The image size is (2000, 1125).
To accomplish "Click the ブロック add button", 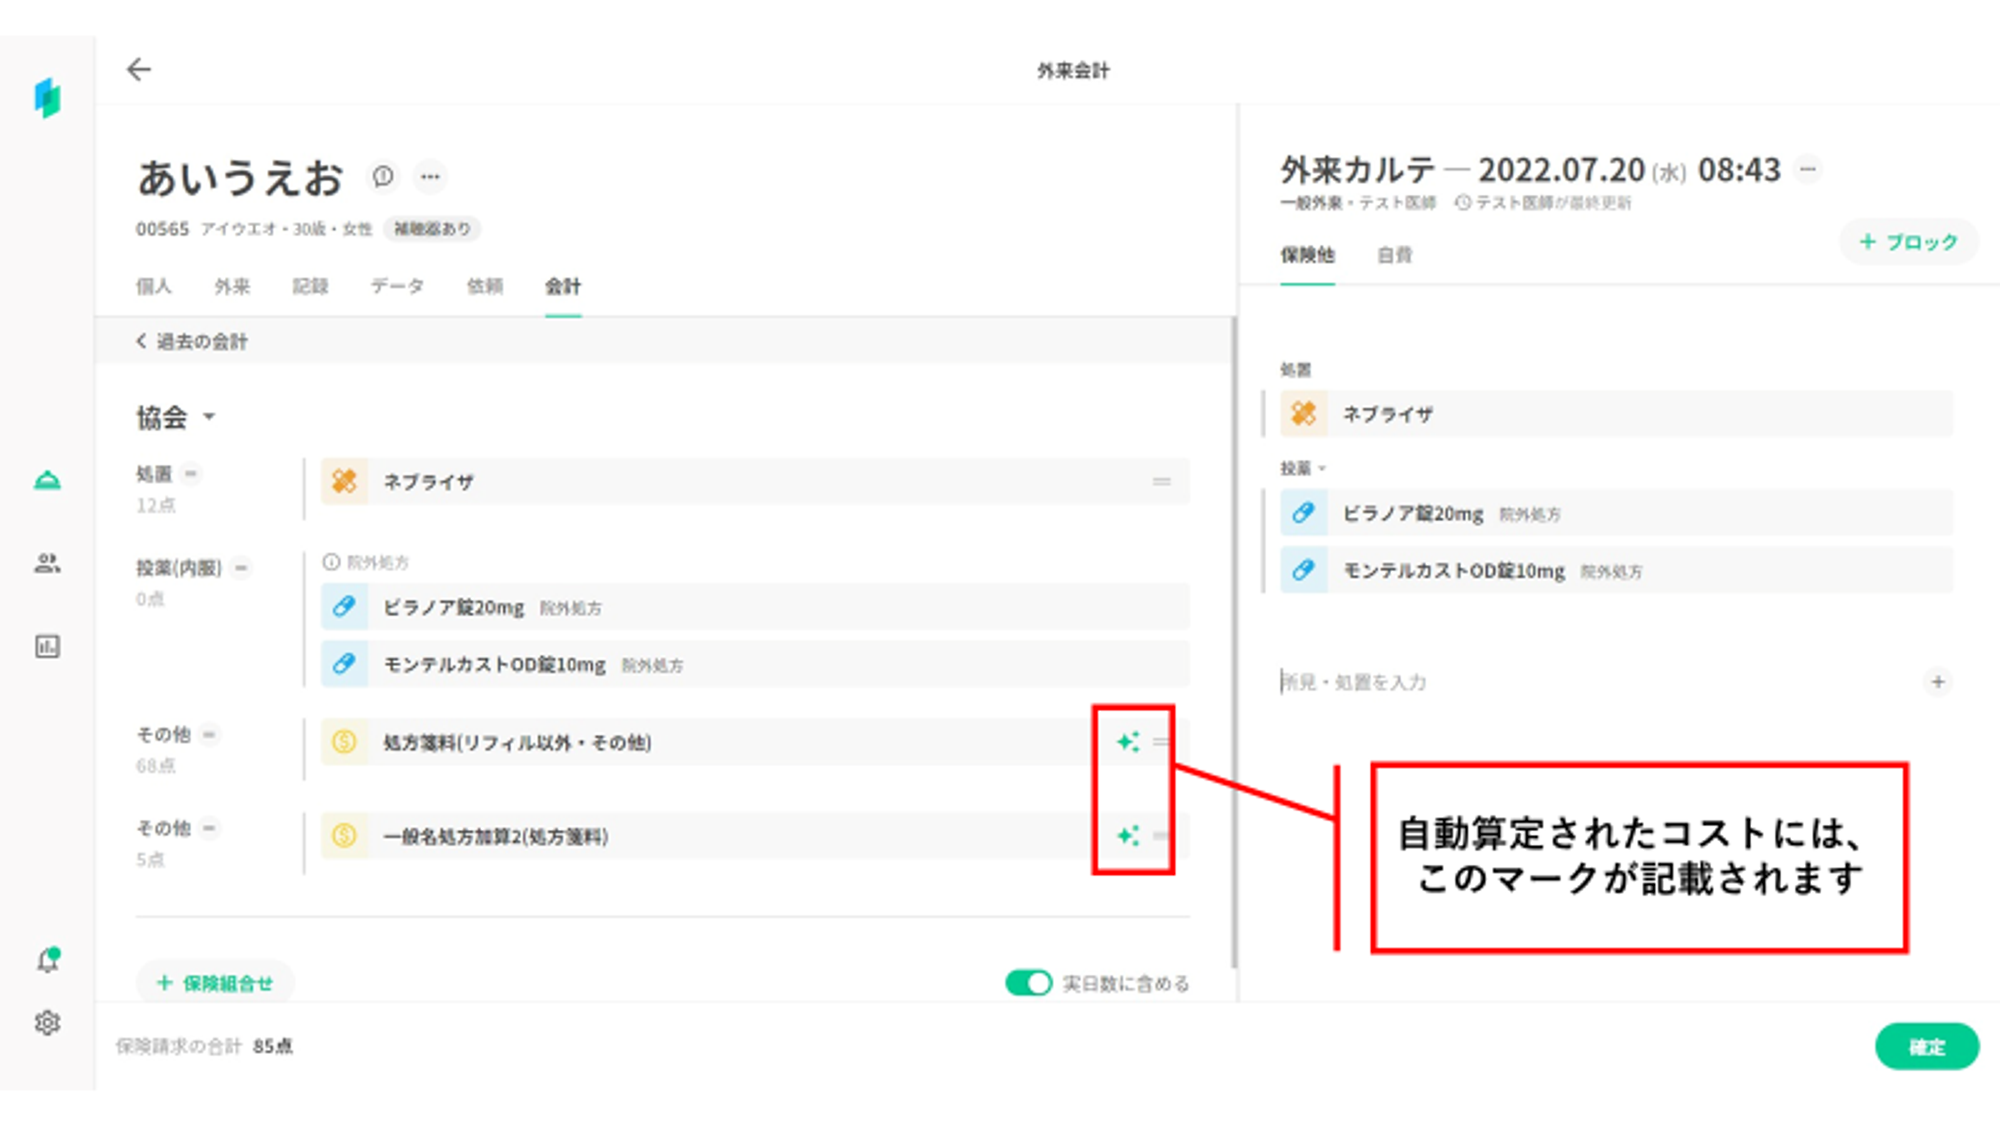I will 1908,242.
